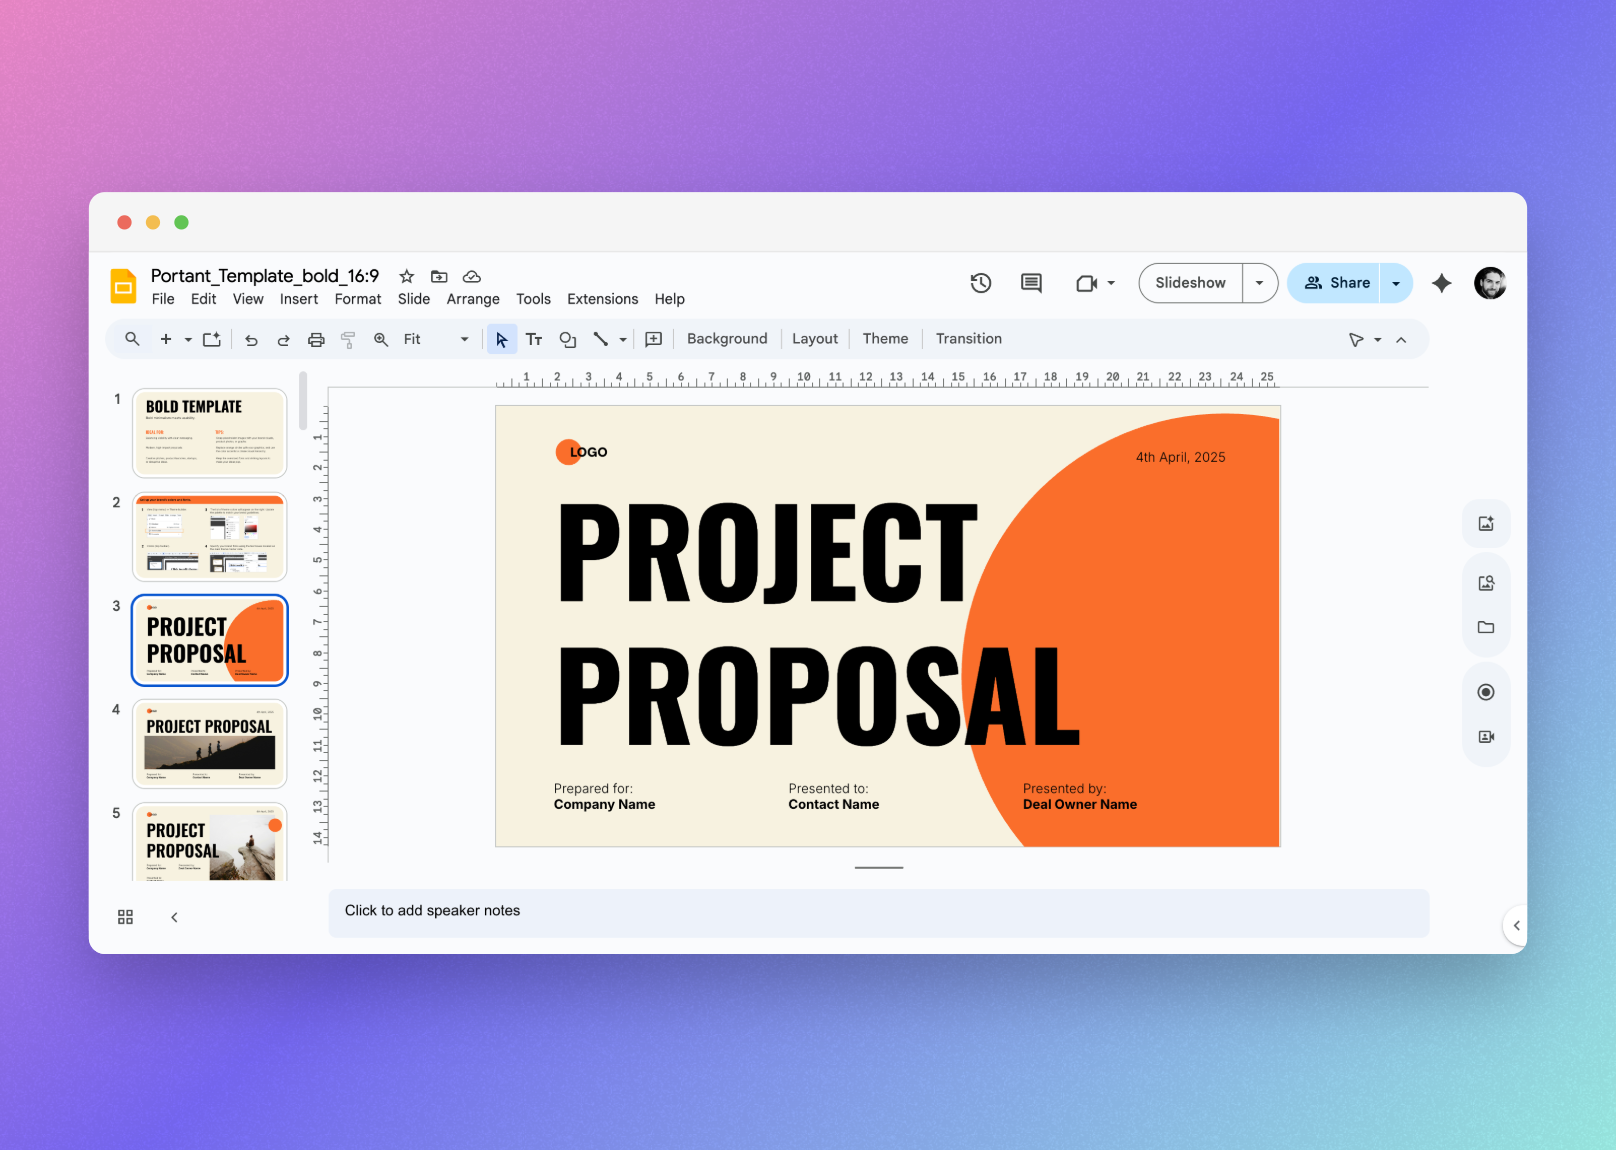This screenshot has width=1616, height=1150.
Task: Open the File menu
Action: tap(163, 299)
